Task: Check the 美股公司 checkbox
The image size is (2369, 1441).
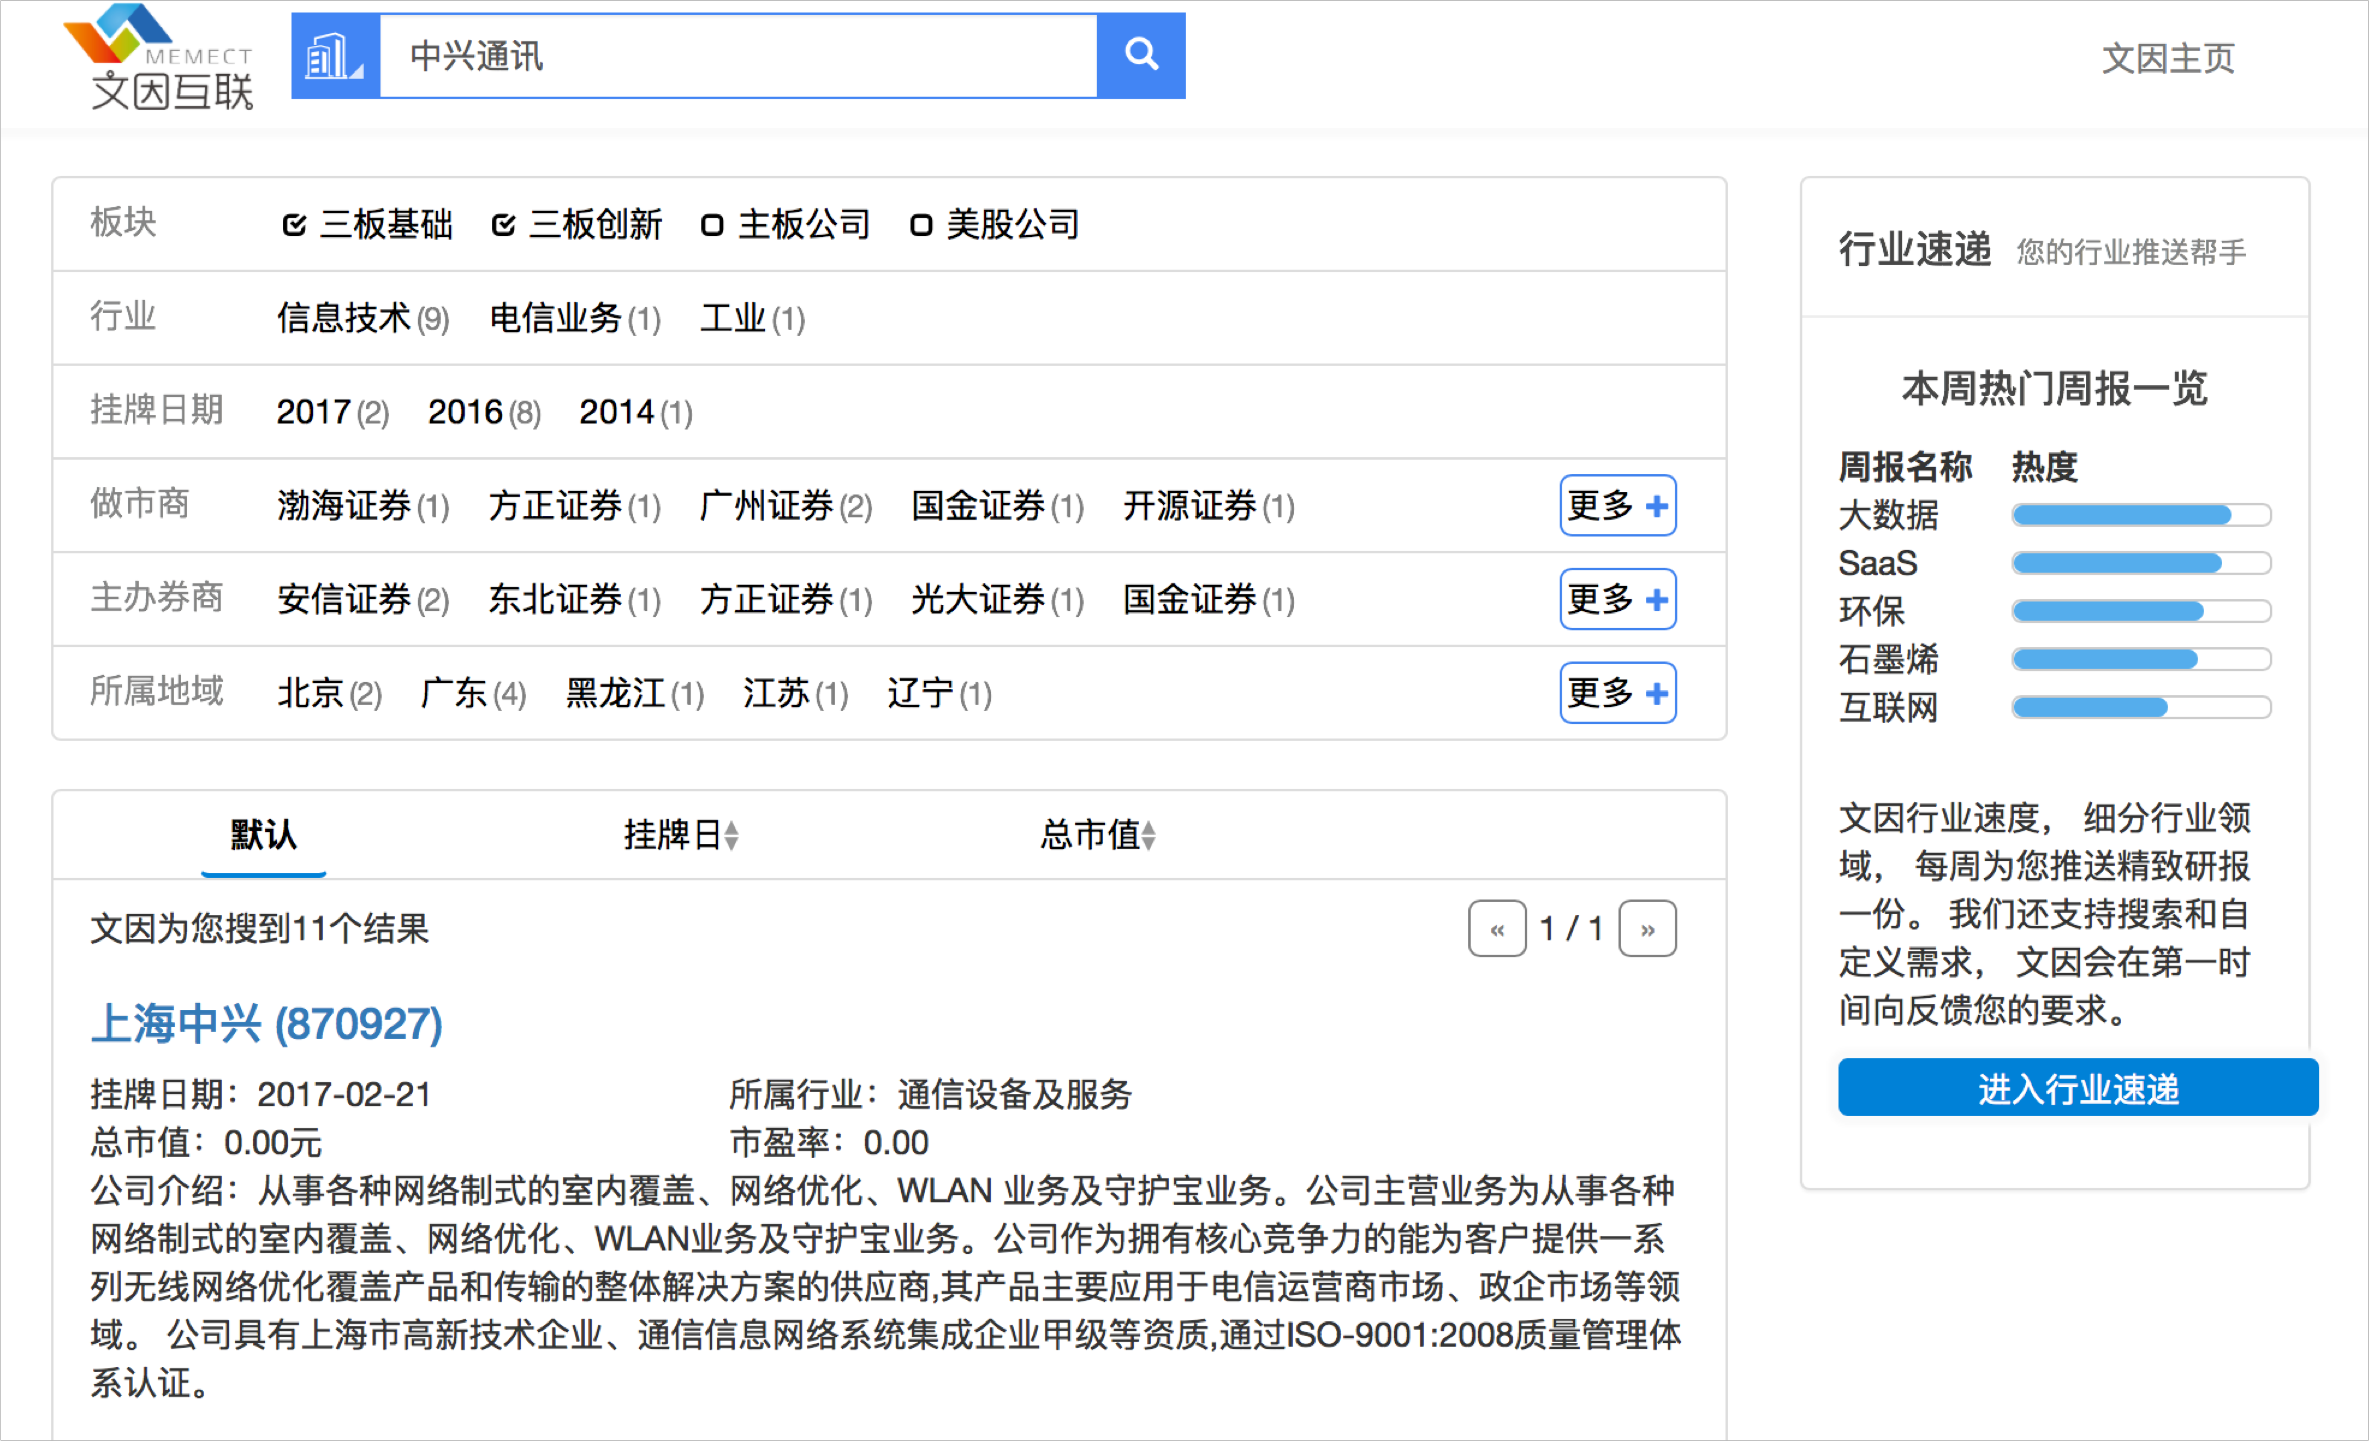Action: pos(921,225)
